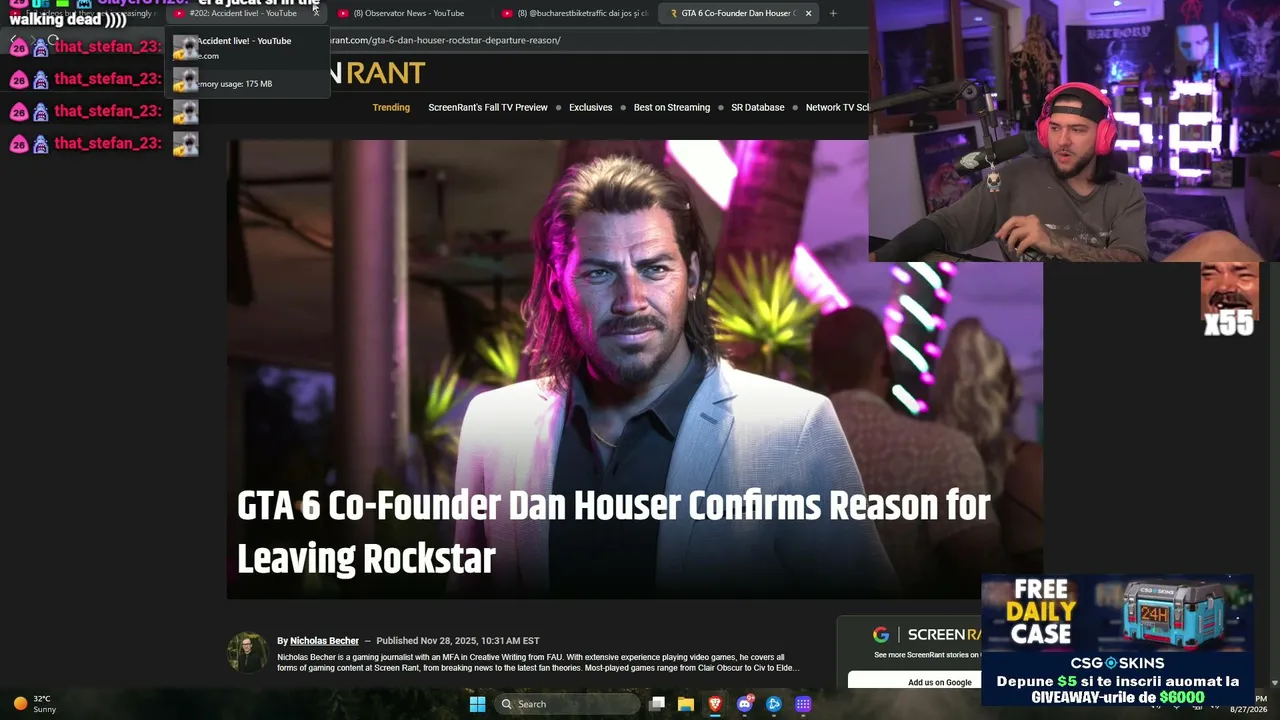Screen dimensions: 1280x720
Task: Click the Google logo in ScreenRant box
Action: click(881, 635)
